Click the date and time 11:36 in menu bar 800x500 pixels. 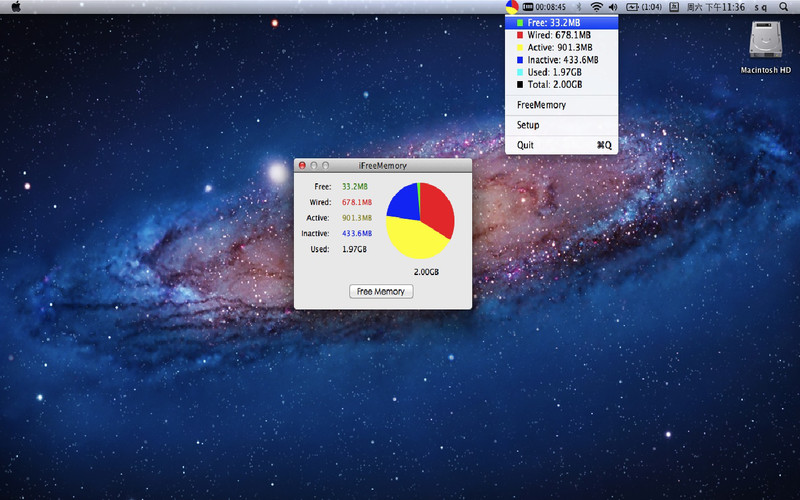(x=715, y=7)
